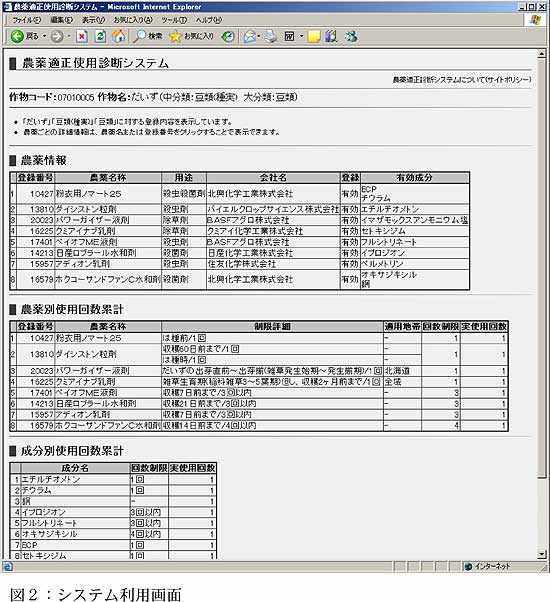Click the vertical scrollbar thumb
The image size is (550, 602).
542,268
